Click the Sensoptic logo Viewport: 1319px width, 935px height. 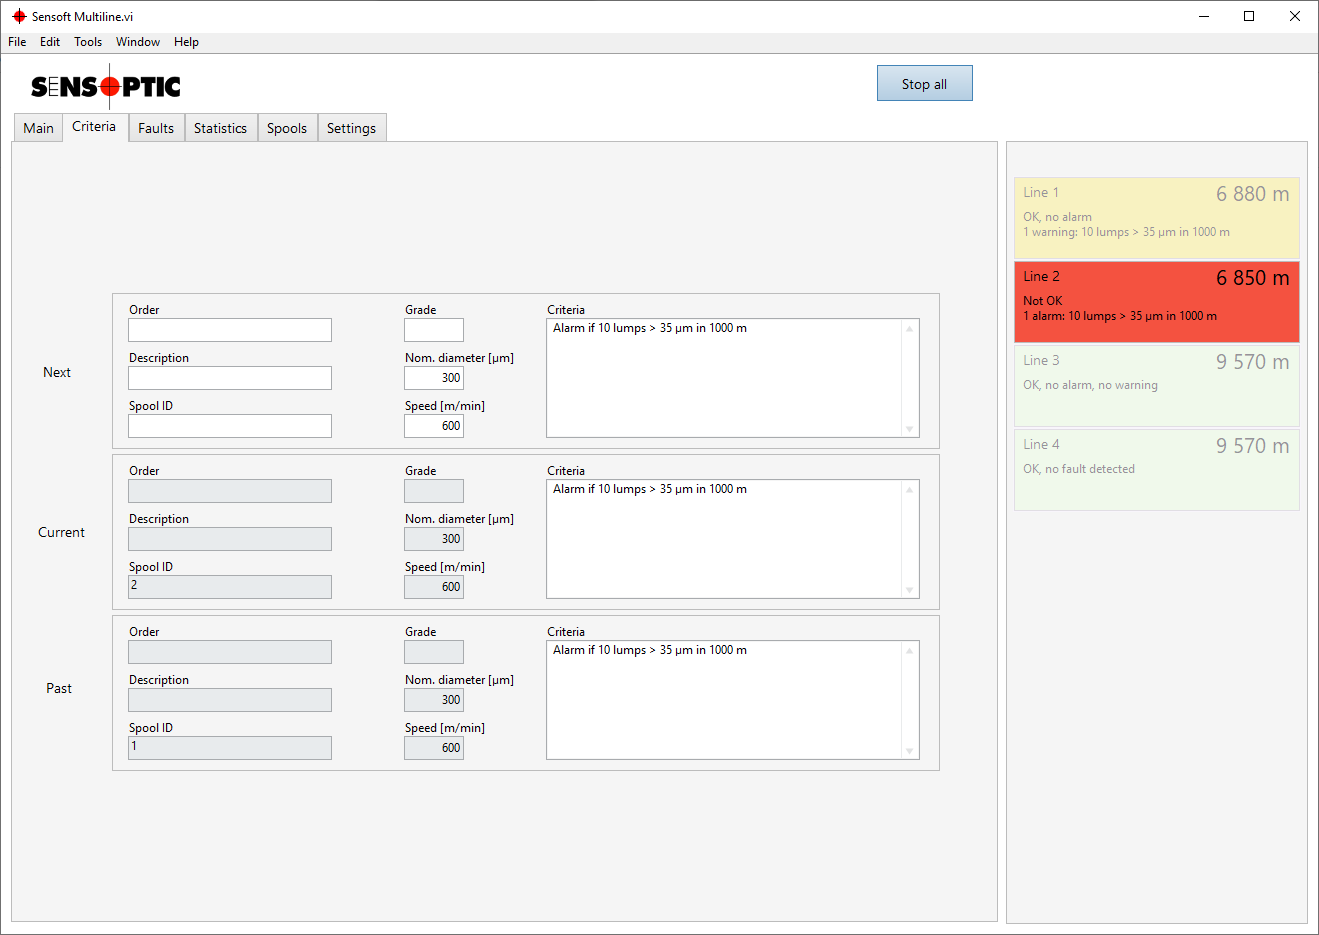[106, 87]
